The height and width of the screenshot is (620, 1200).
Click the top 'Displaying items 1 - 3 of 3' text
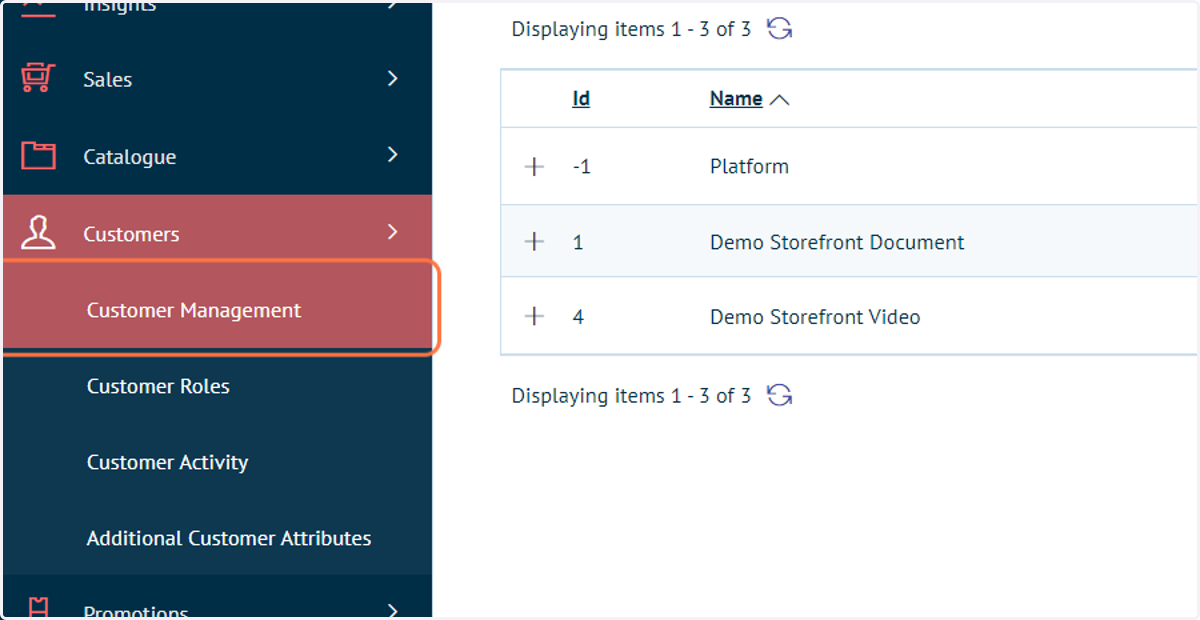(631, 29)
